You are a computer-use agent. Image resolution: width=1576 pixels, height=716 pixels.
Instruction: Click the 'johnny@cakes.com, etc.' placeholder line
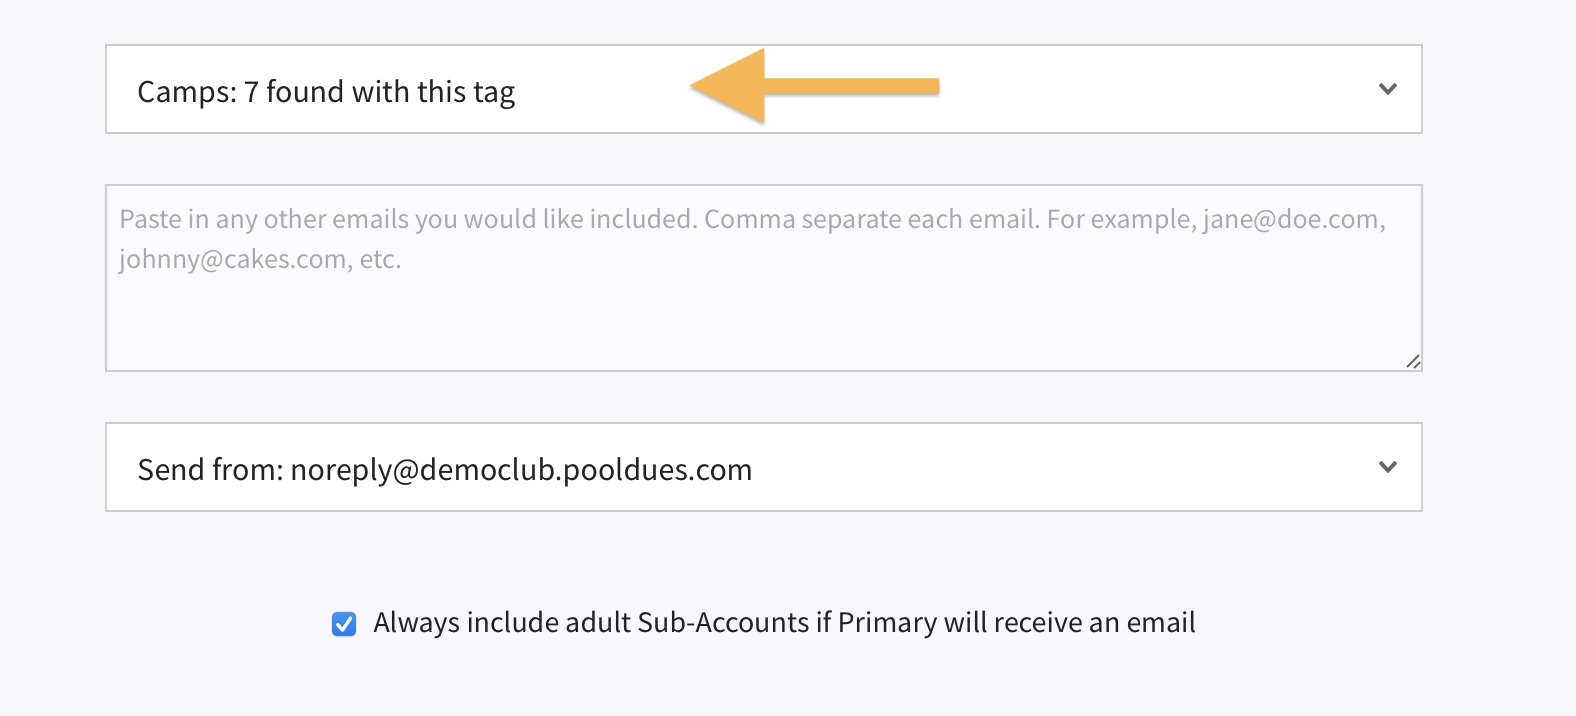pyautogui.click(x=260, y=260)
